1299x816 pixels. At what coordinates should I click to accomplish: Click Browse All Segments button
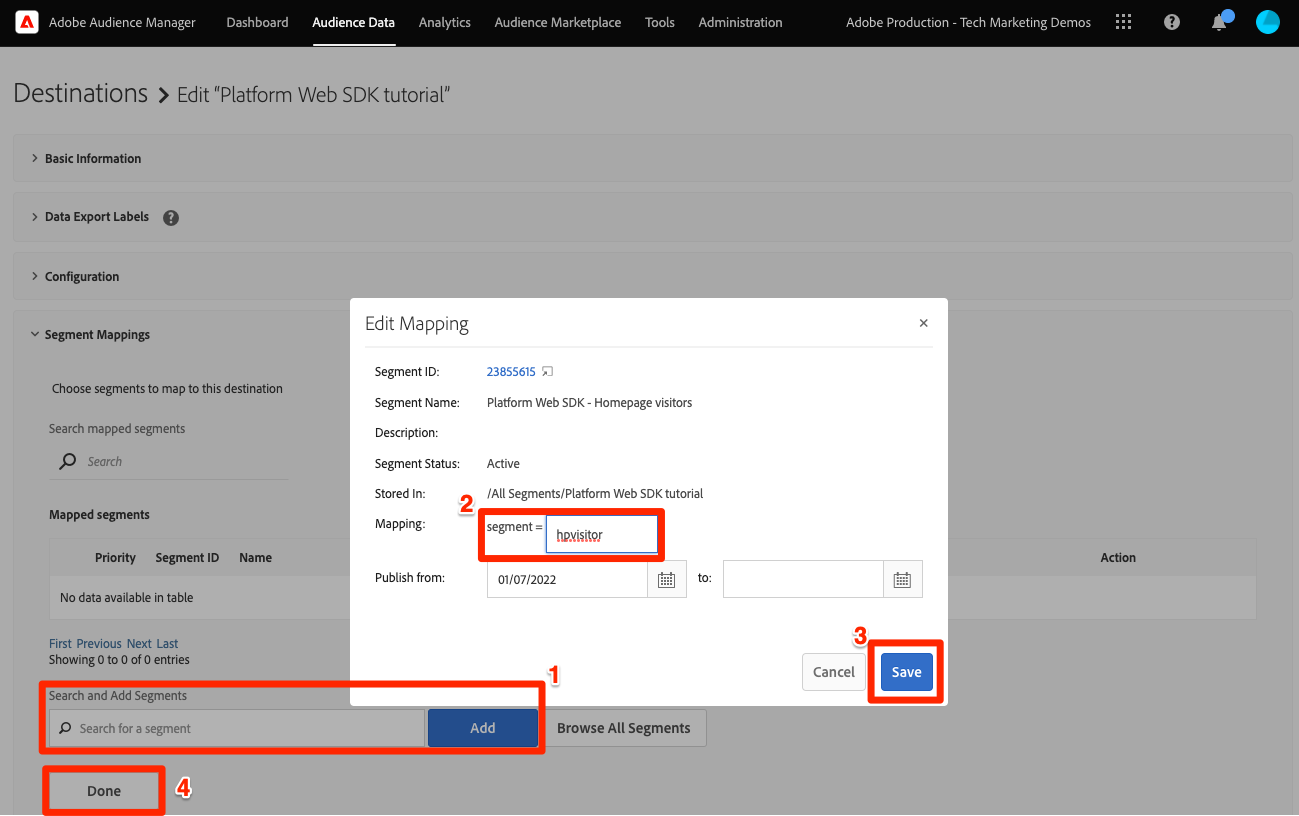624,728
